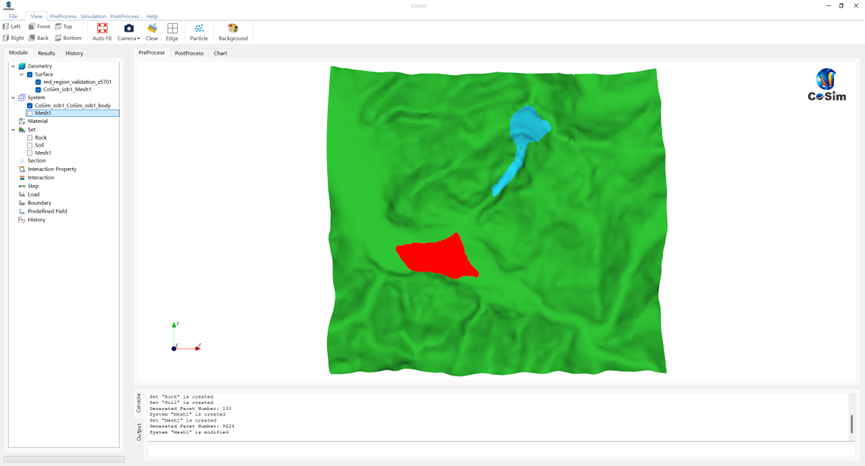Image resolution: width=865 pixels, height=466 pixels.
Task: Select the Output side tab
Action: [138, 432]
